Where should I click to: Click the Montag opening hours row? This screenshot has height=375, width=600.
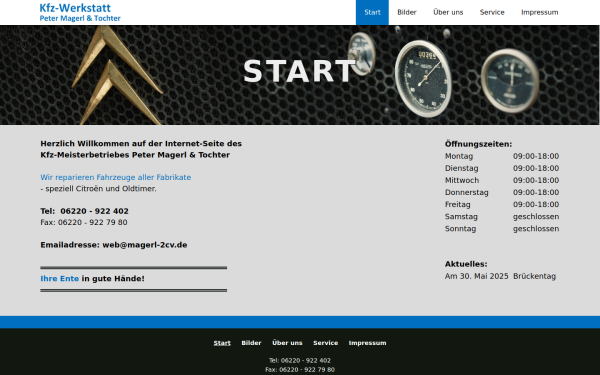[502, 156]
